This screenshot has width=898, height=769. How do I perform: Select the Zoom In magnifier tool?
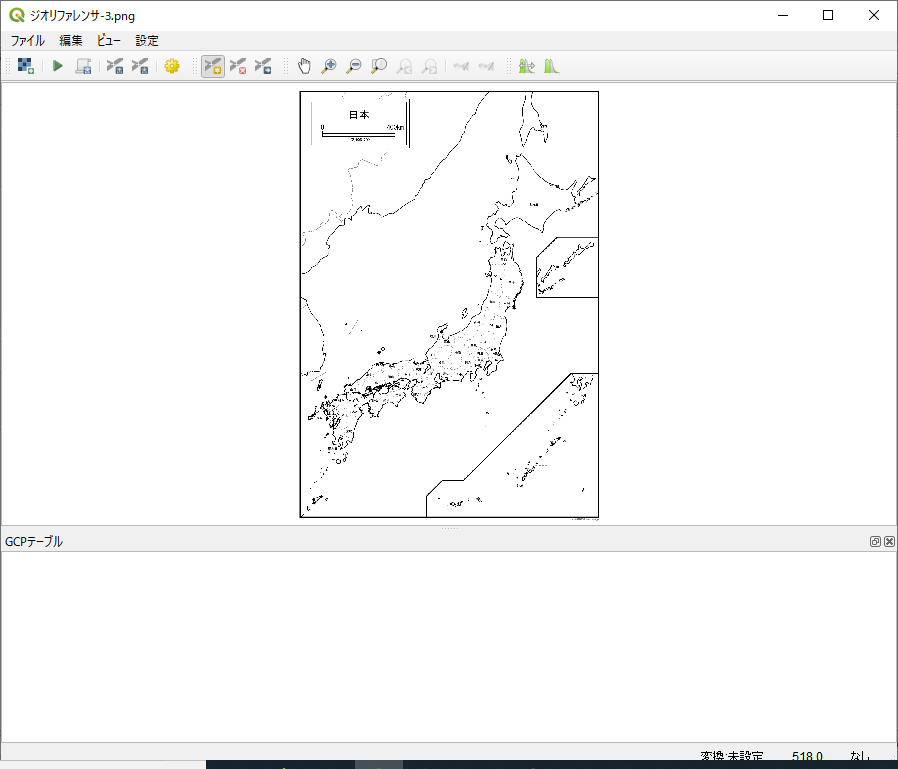[x=329, y=66]
